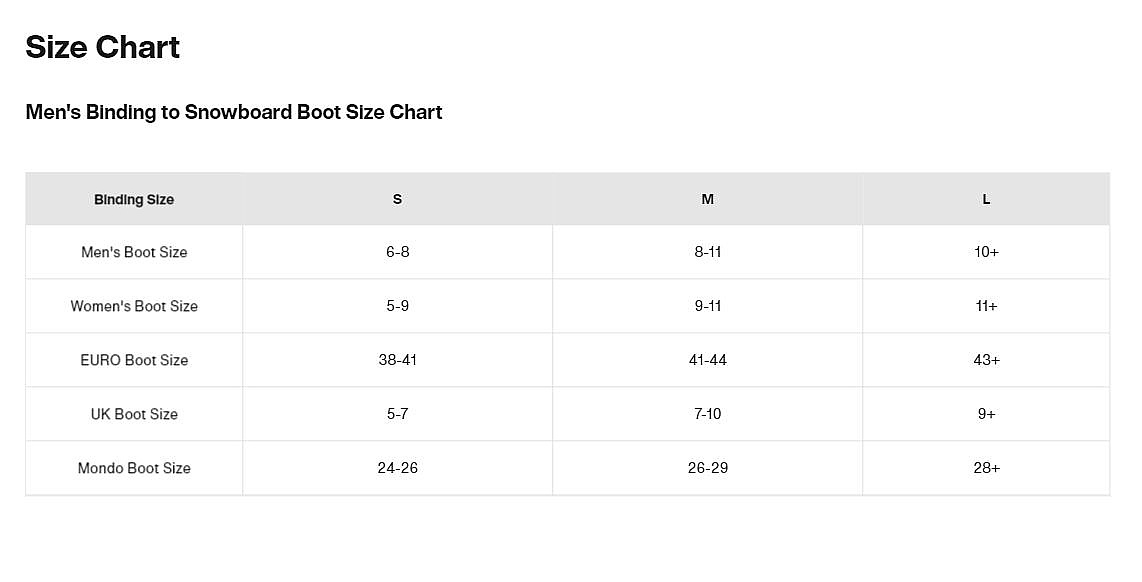Image resolution: width=1142 pixels, height=582 pixels.
Task: Select the men's medium cell "8-11"
Action: pyautogui.click(x=707, y=252)
